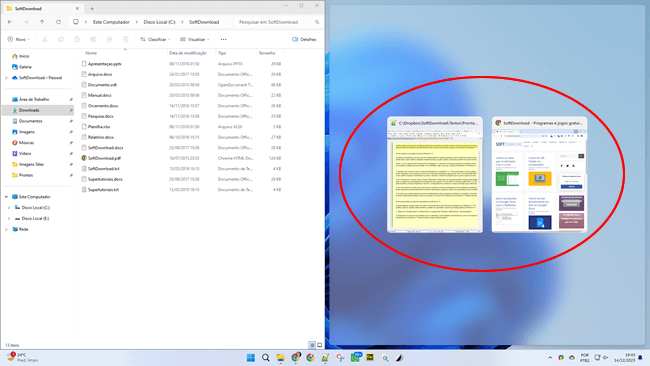Image resolution: width=650 pixels, height=366 pixels.
Task: Open taskbar Search magnifier
Action: (x=266, y=358)
